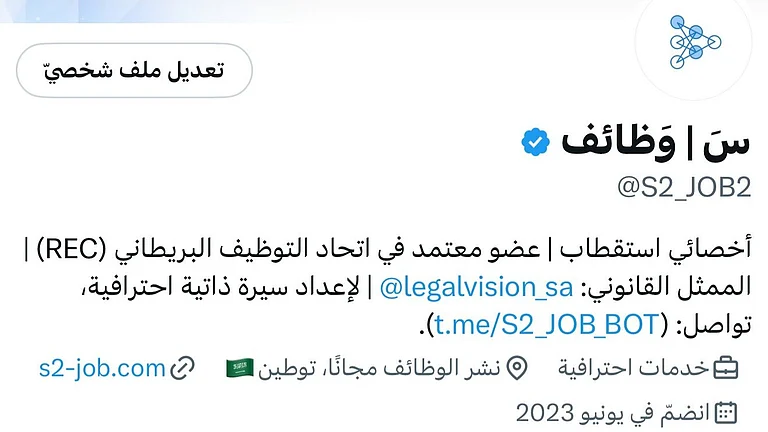Click the briefcase category icon
The image size is (768, 432).
tap(726, 368)
